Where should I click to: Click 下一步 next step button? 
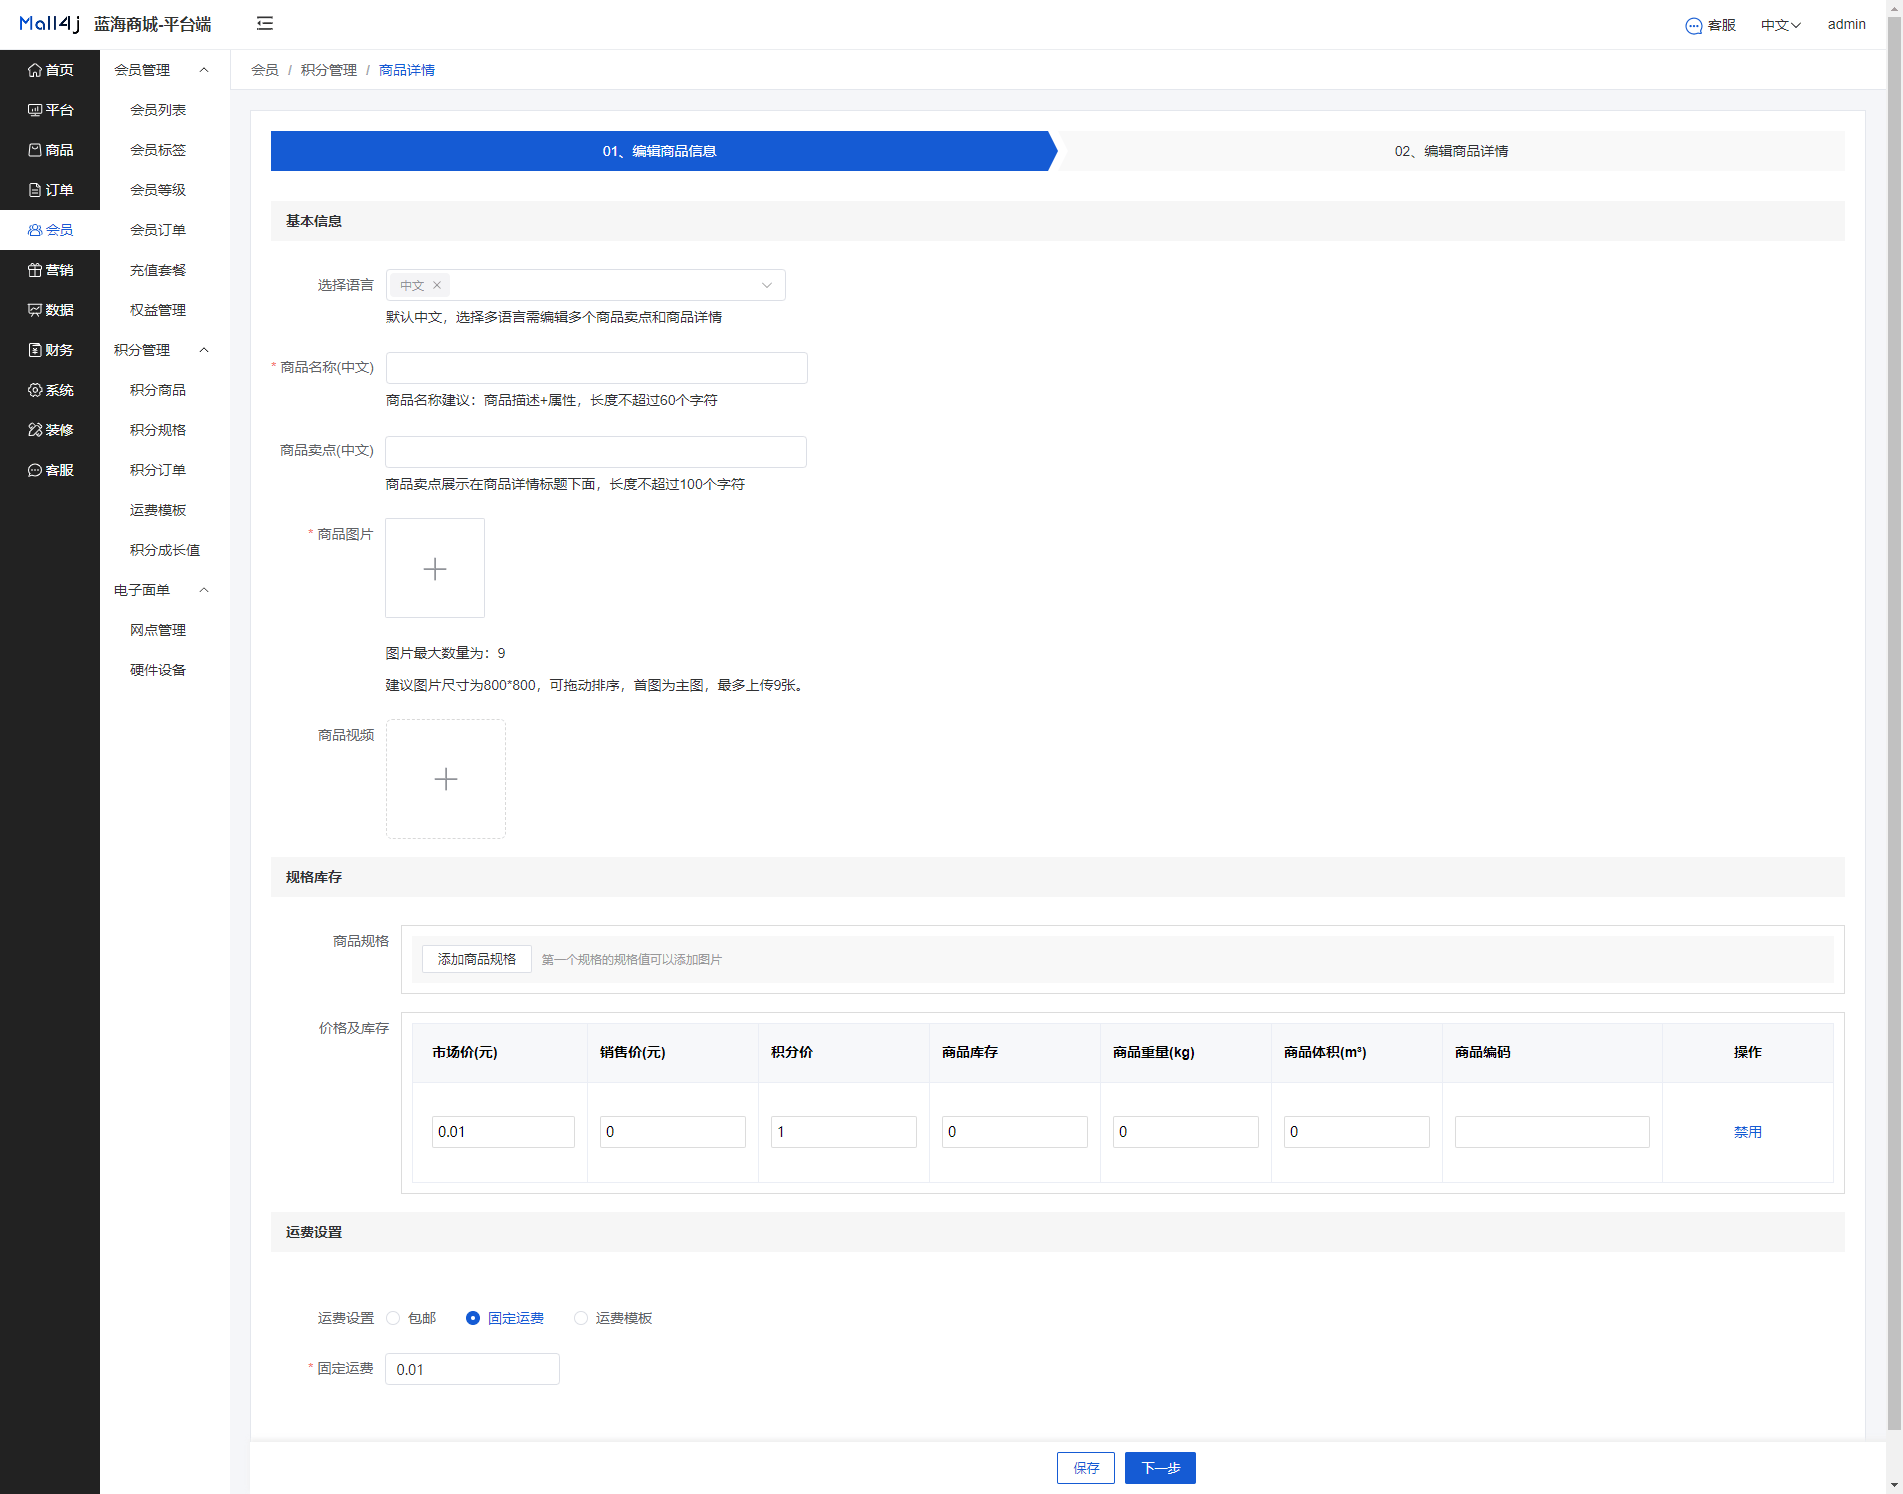[1160, 1468]
